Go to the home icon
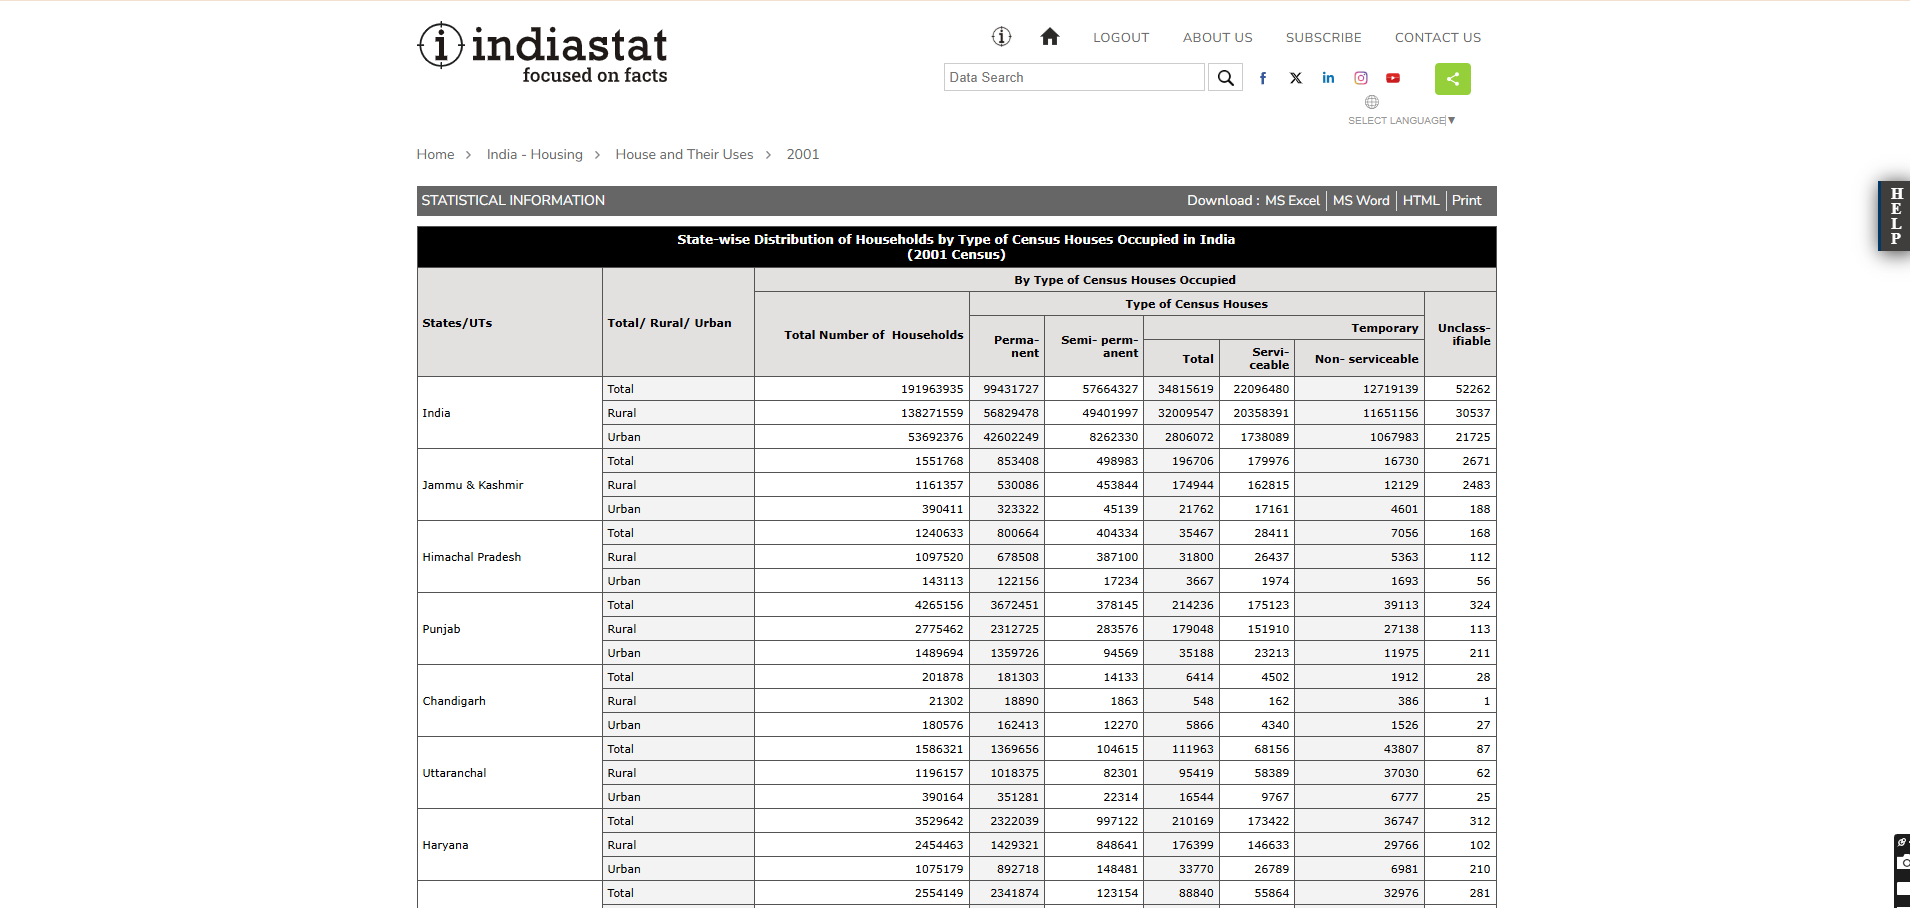 tap(1049, 37)
